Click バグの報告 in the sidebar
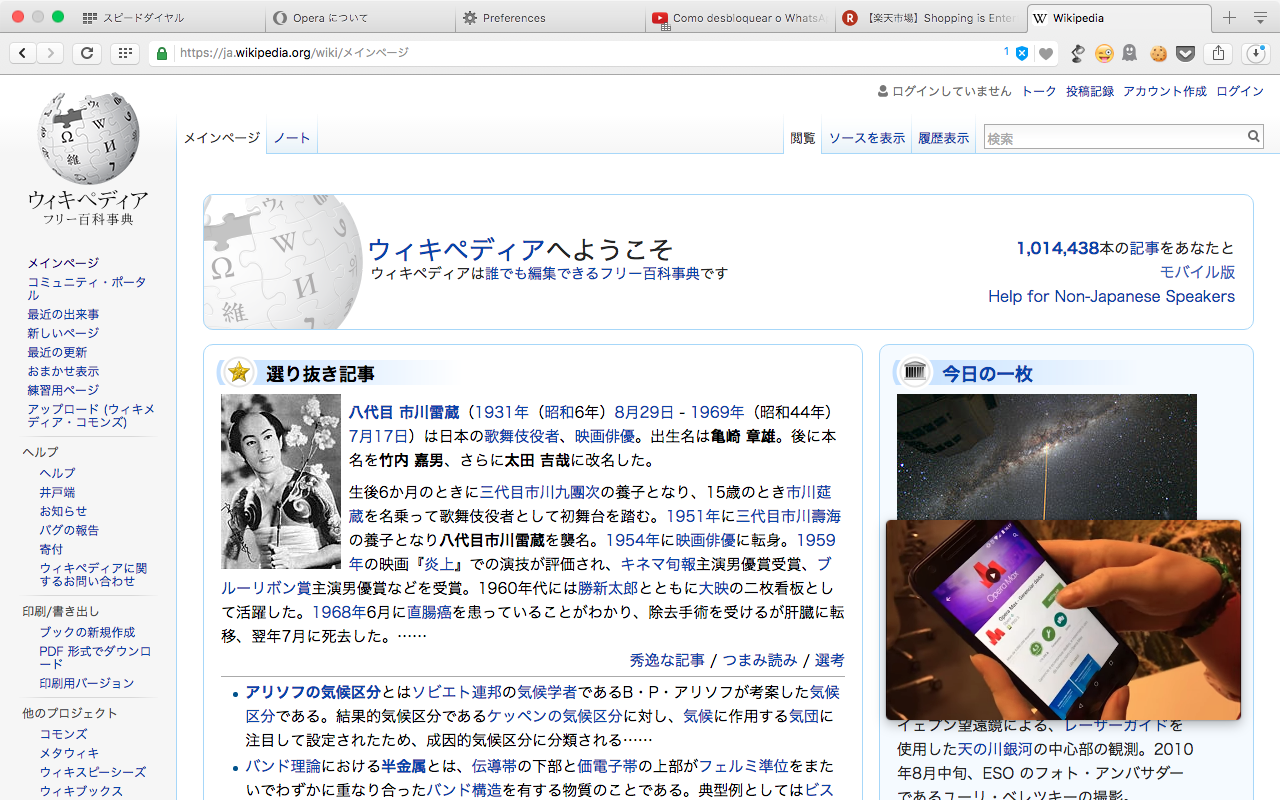1280x800 pixels. (x=69, y=530)
